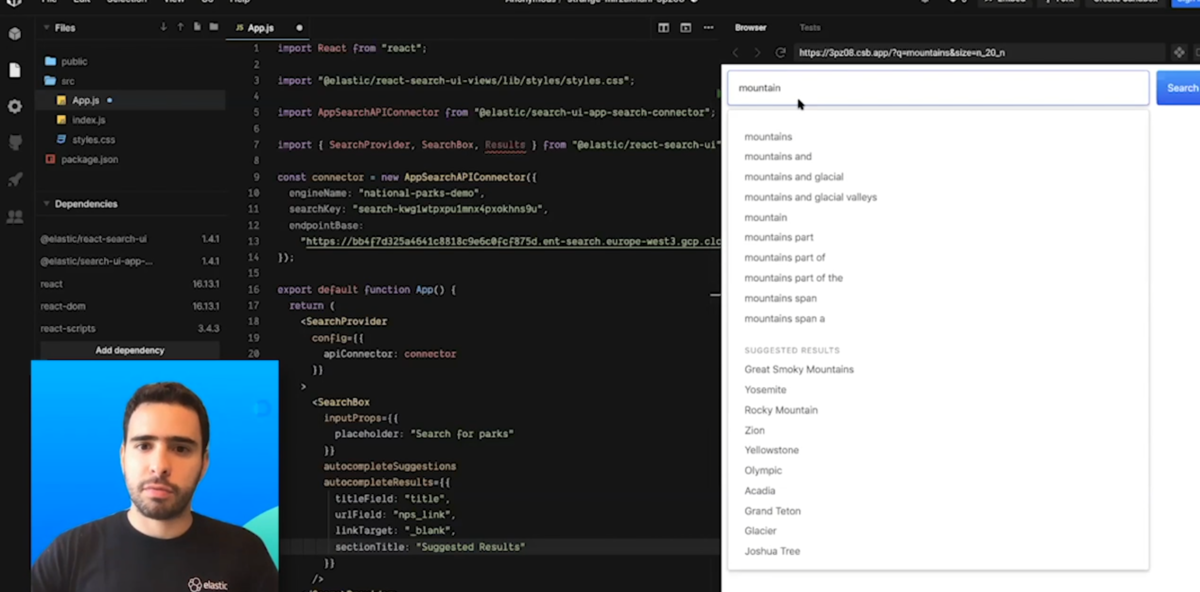Open the Glacier suggested result
This screenshot has height=592, width=1200.
pyautogui.click(x=760, y=531)
